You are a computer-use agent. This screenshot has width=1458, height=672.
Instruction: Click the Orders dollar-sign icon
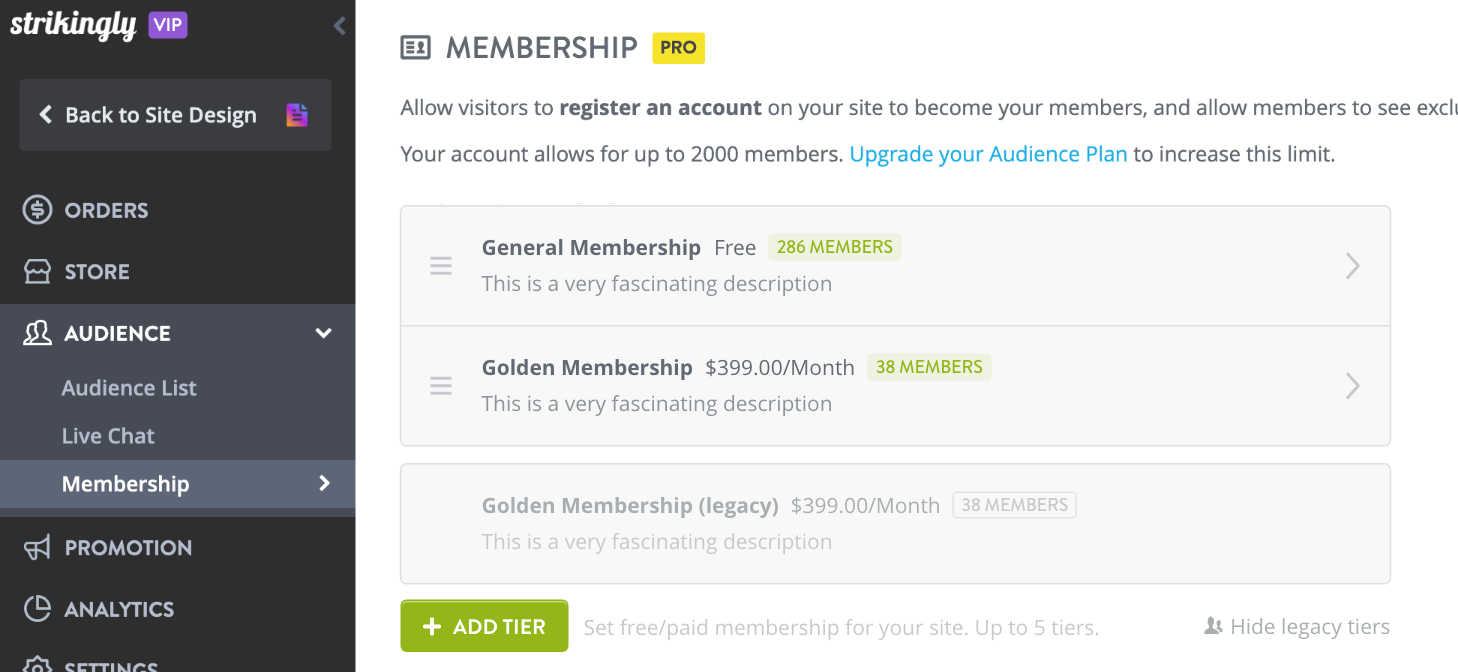37,210
